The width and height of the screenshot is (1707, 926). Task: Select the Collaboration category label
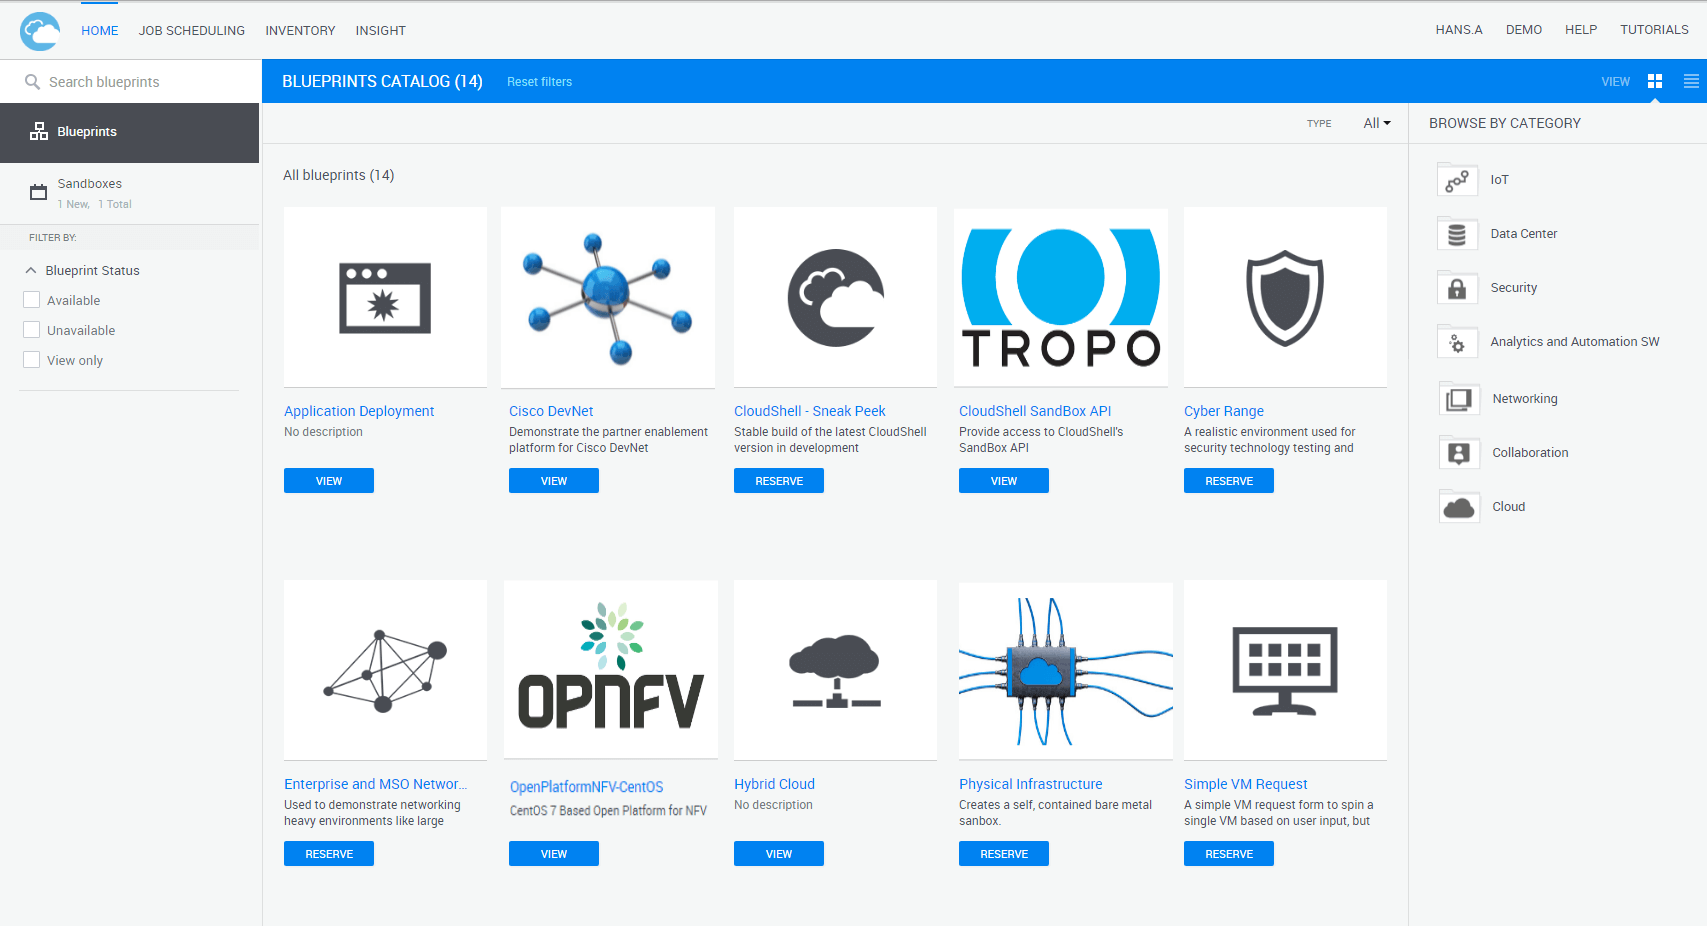tap(1530, 453)
